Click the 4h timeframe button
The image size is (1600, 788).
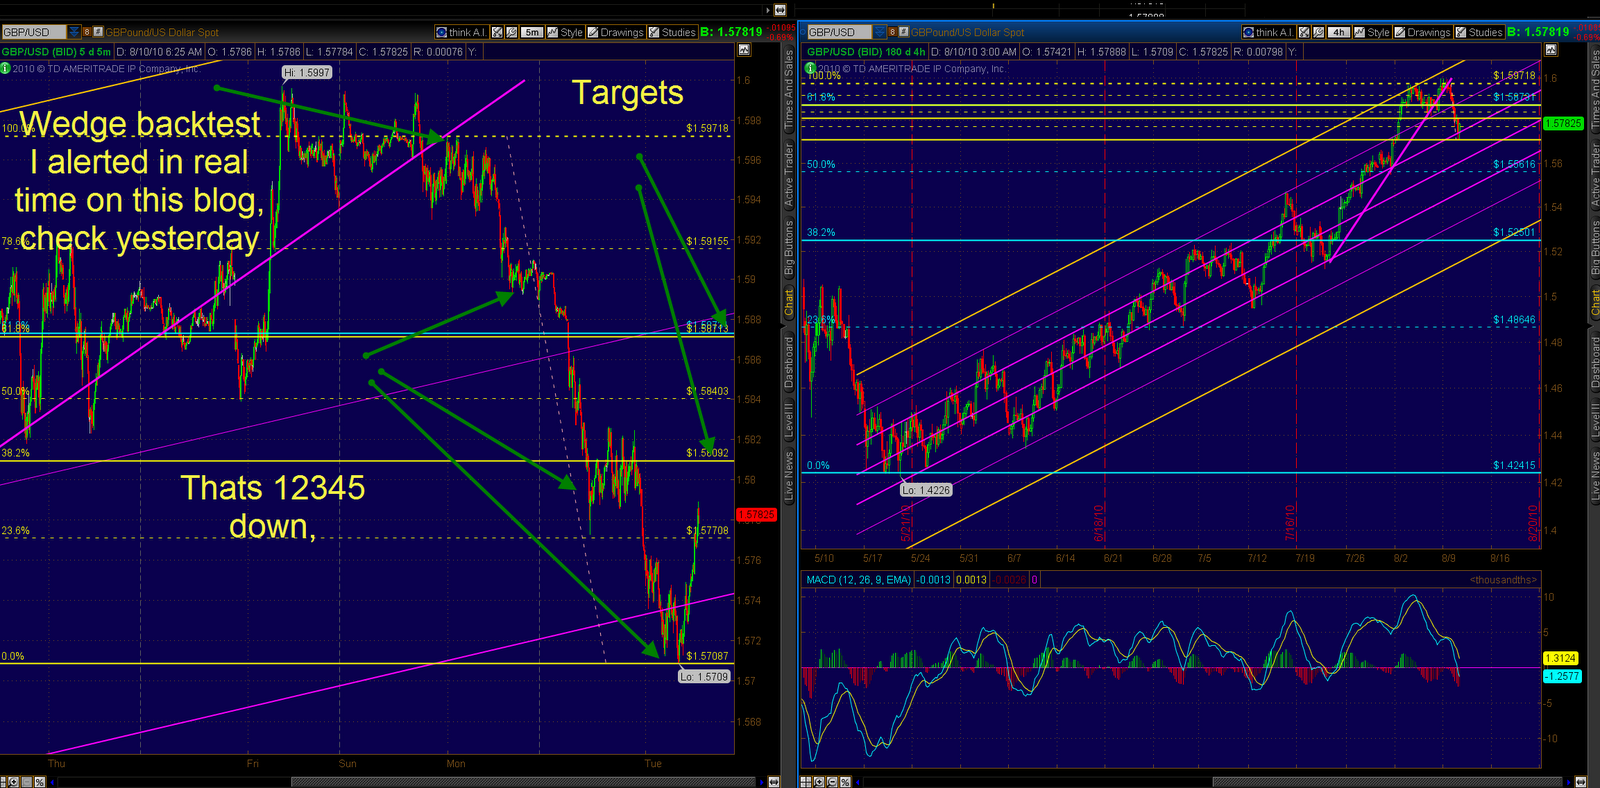1339,32
